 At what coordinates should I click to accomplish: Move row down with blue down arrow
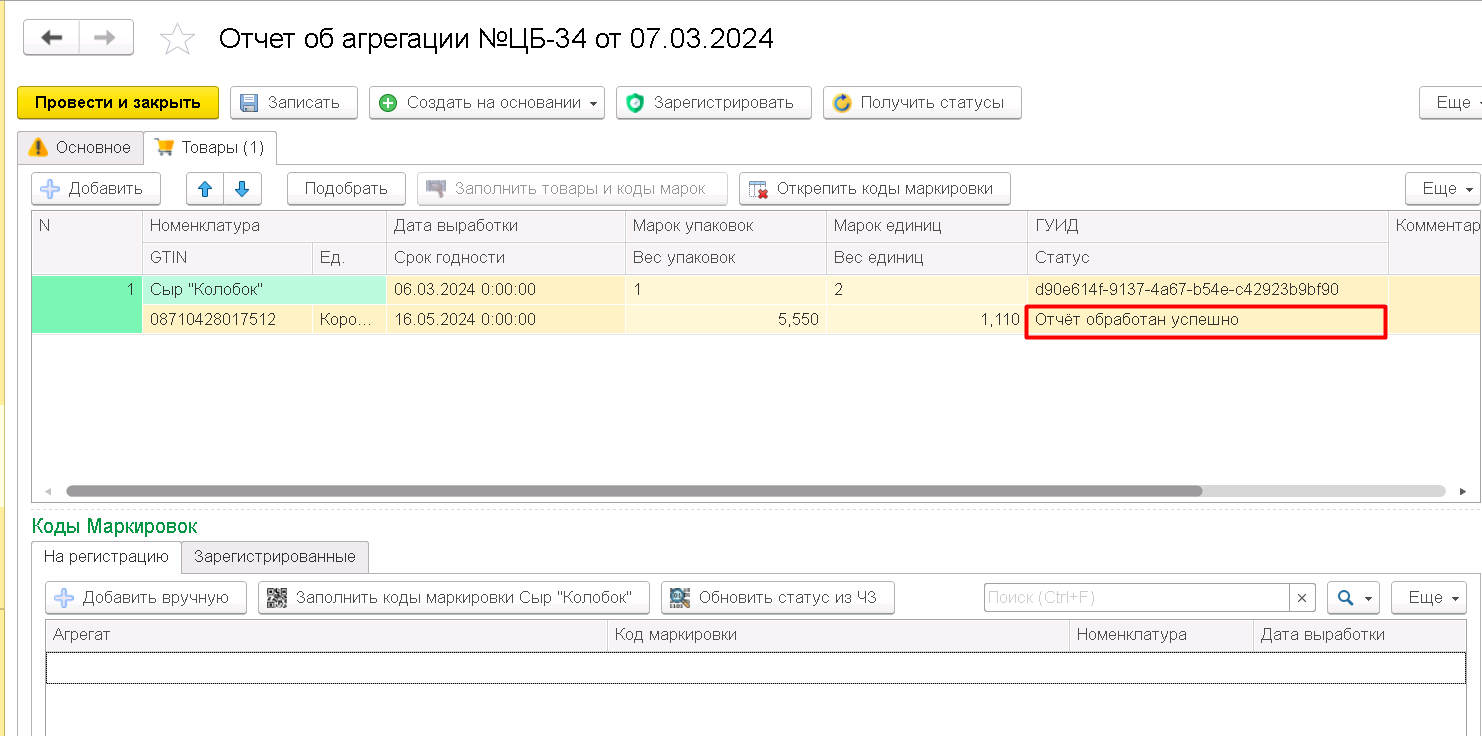(x=242, y=188)
